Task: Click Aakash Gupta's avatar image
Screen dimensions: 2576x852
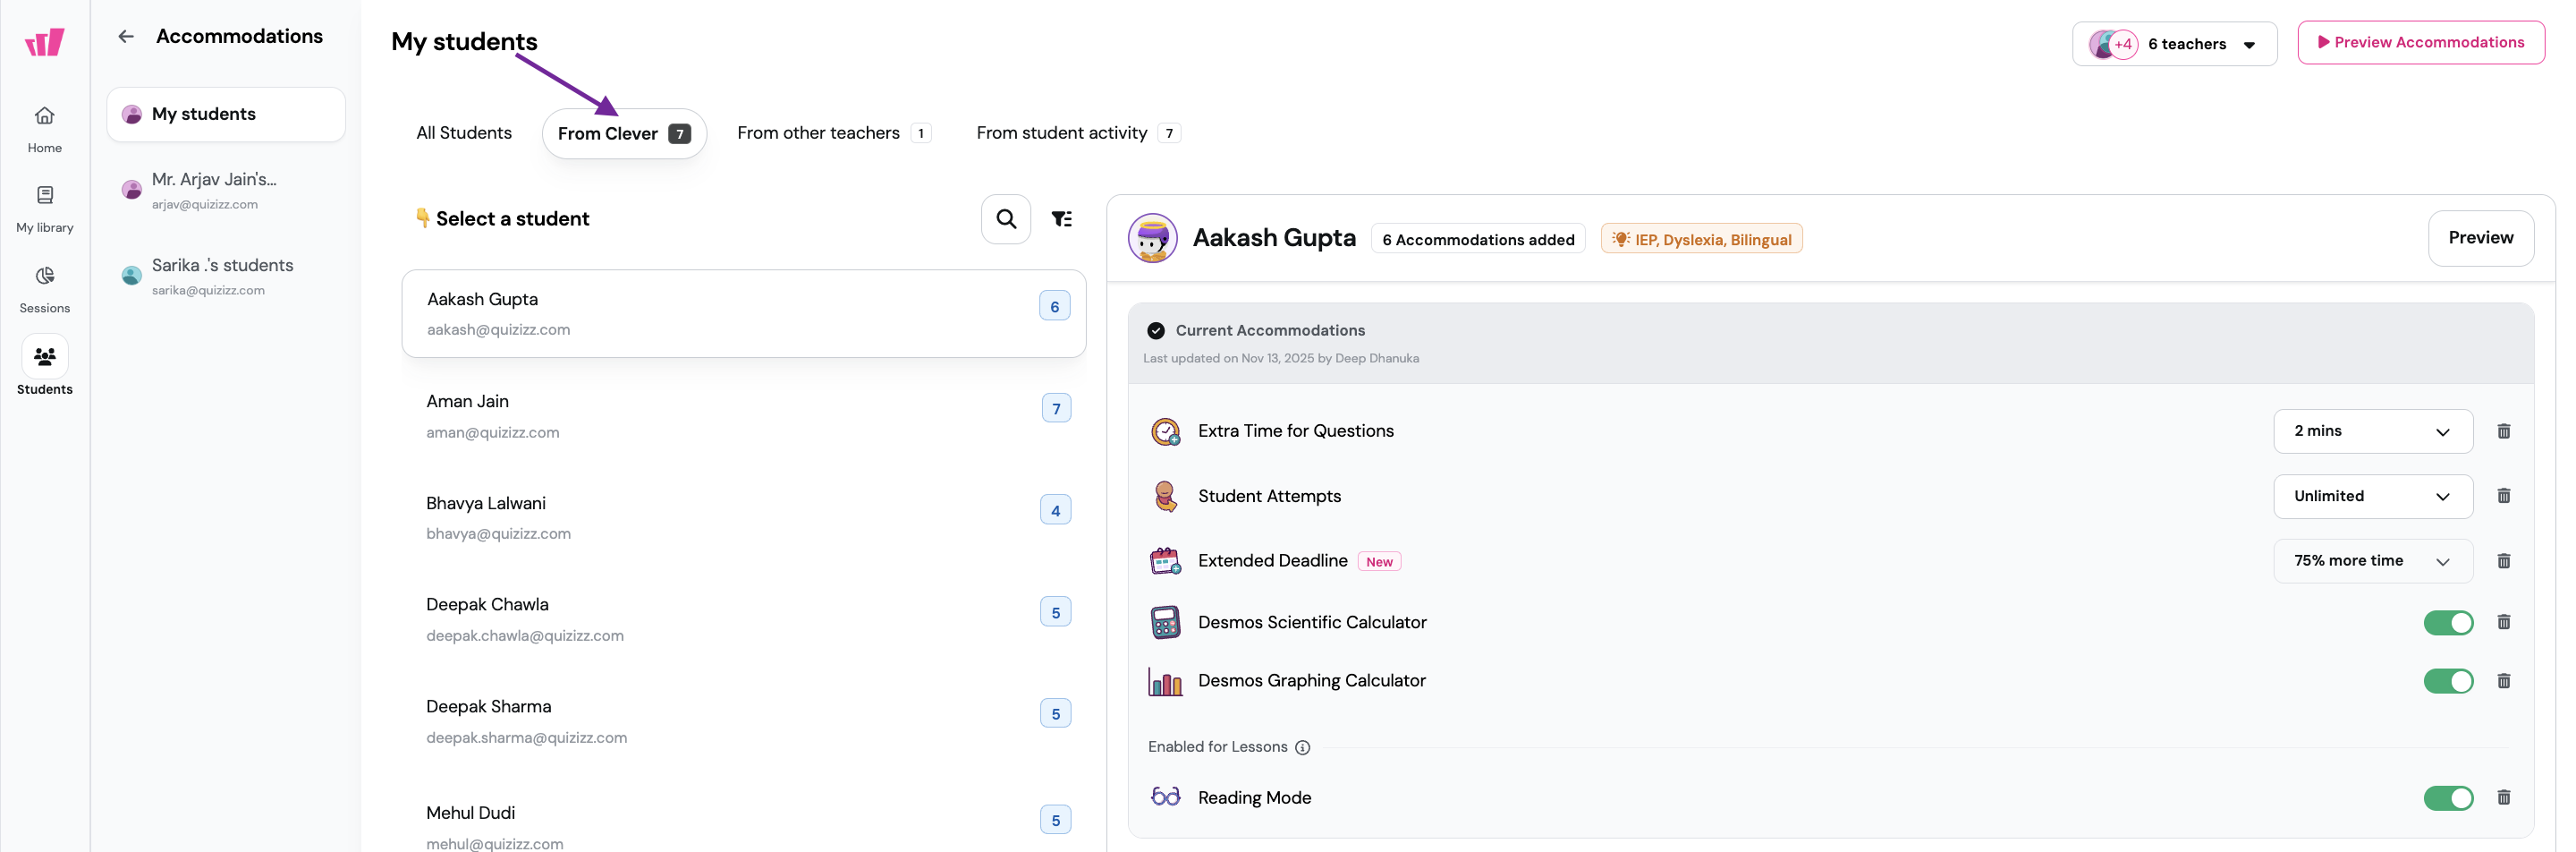Action: tap(1152, 238)
